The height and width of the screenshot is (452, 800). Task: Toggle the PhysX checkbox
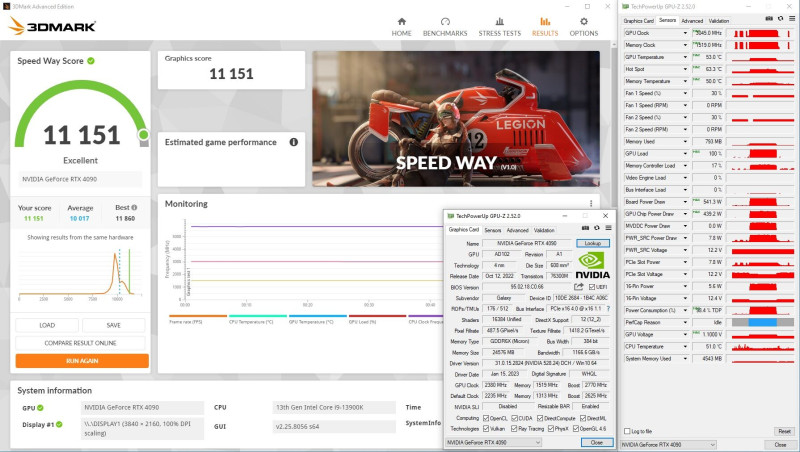click(551, 429)
